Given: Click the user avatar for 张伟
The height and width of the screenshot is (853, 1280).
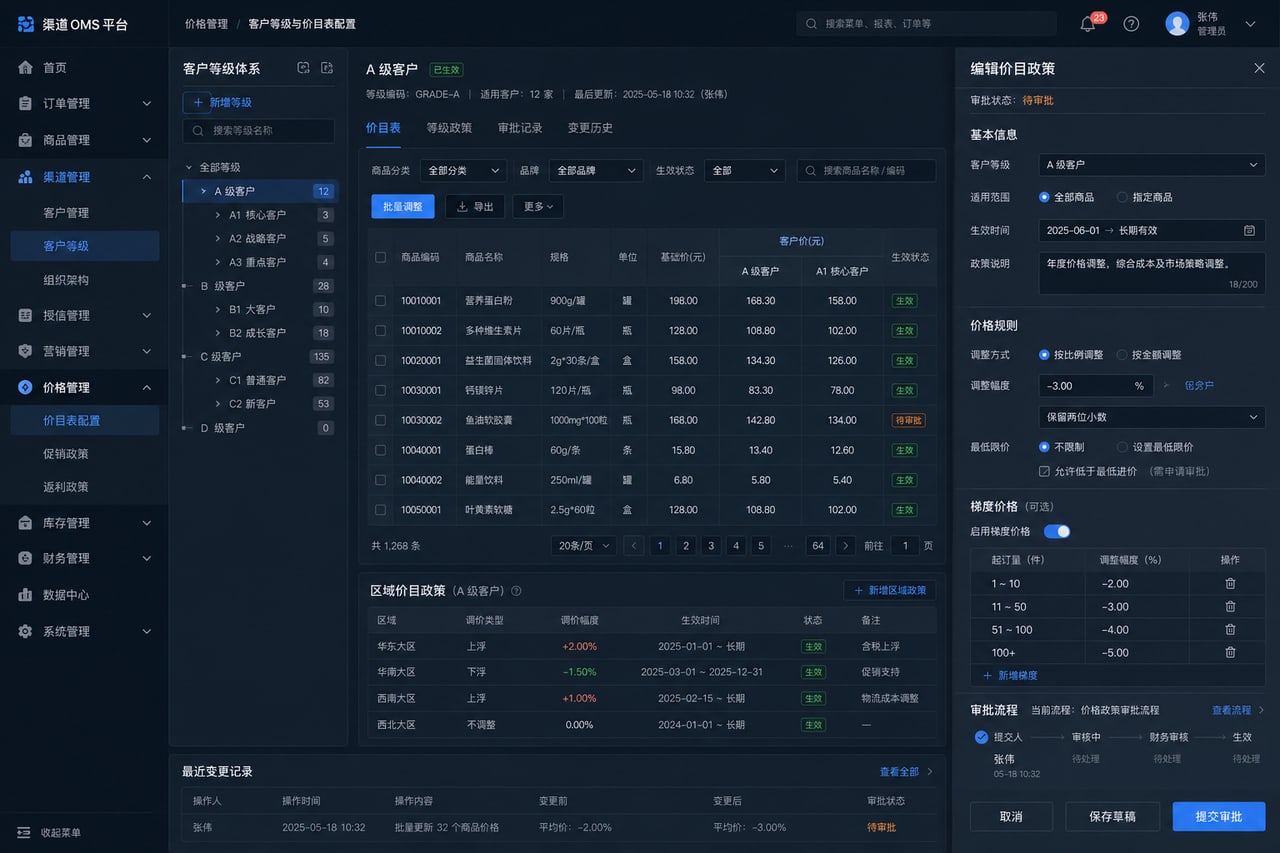Looking at the screenshot, I should (x=1177, y=24).
